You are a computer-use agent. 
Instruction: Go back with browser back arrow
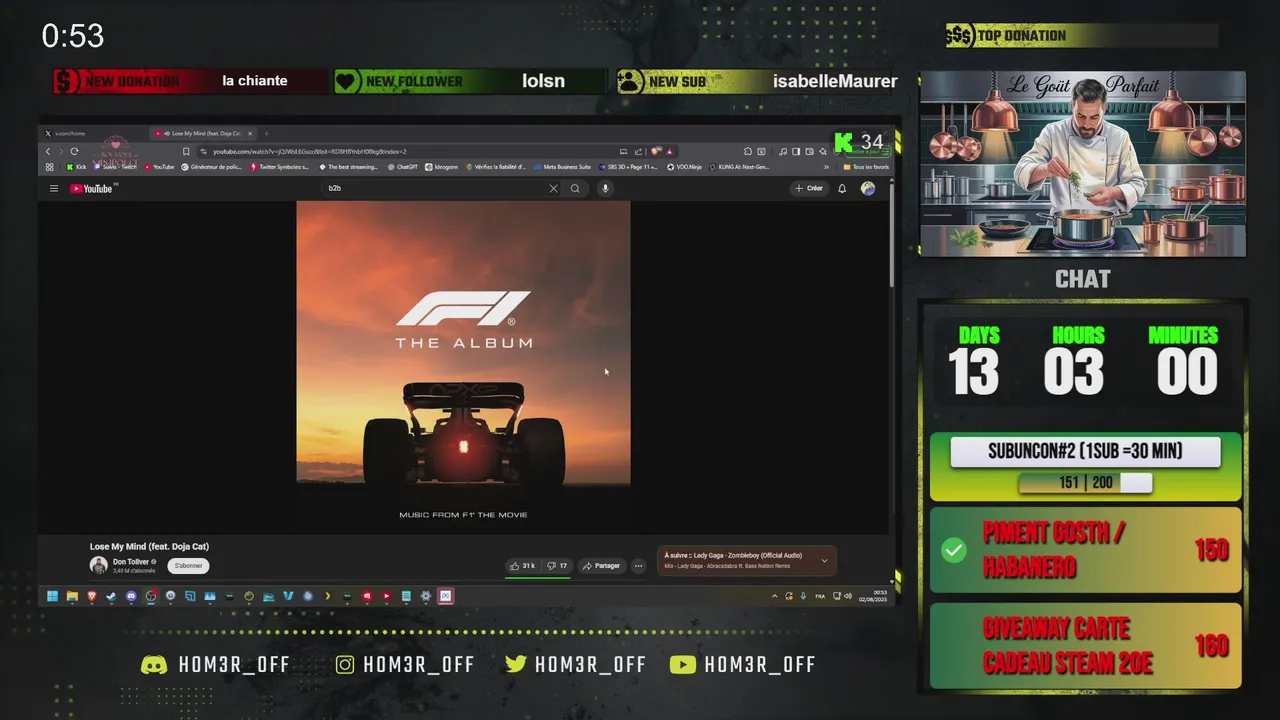tap(48, 152)
